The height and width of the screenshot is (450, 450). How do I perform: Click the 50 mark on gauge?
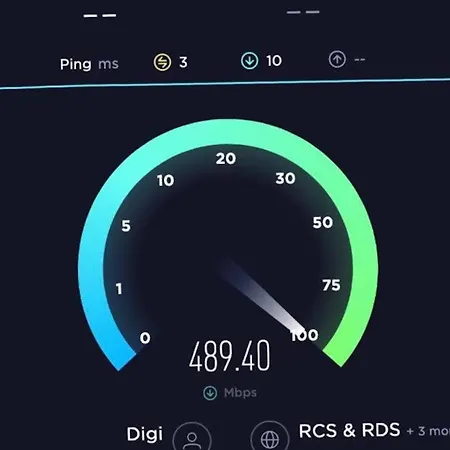322,222
